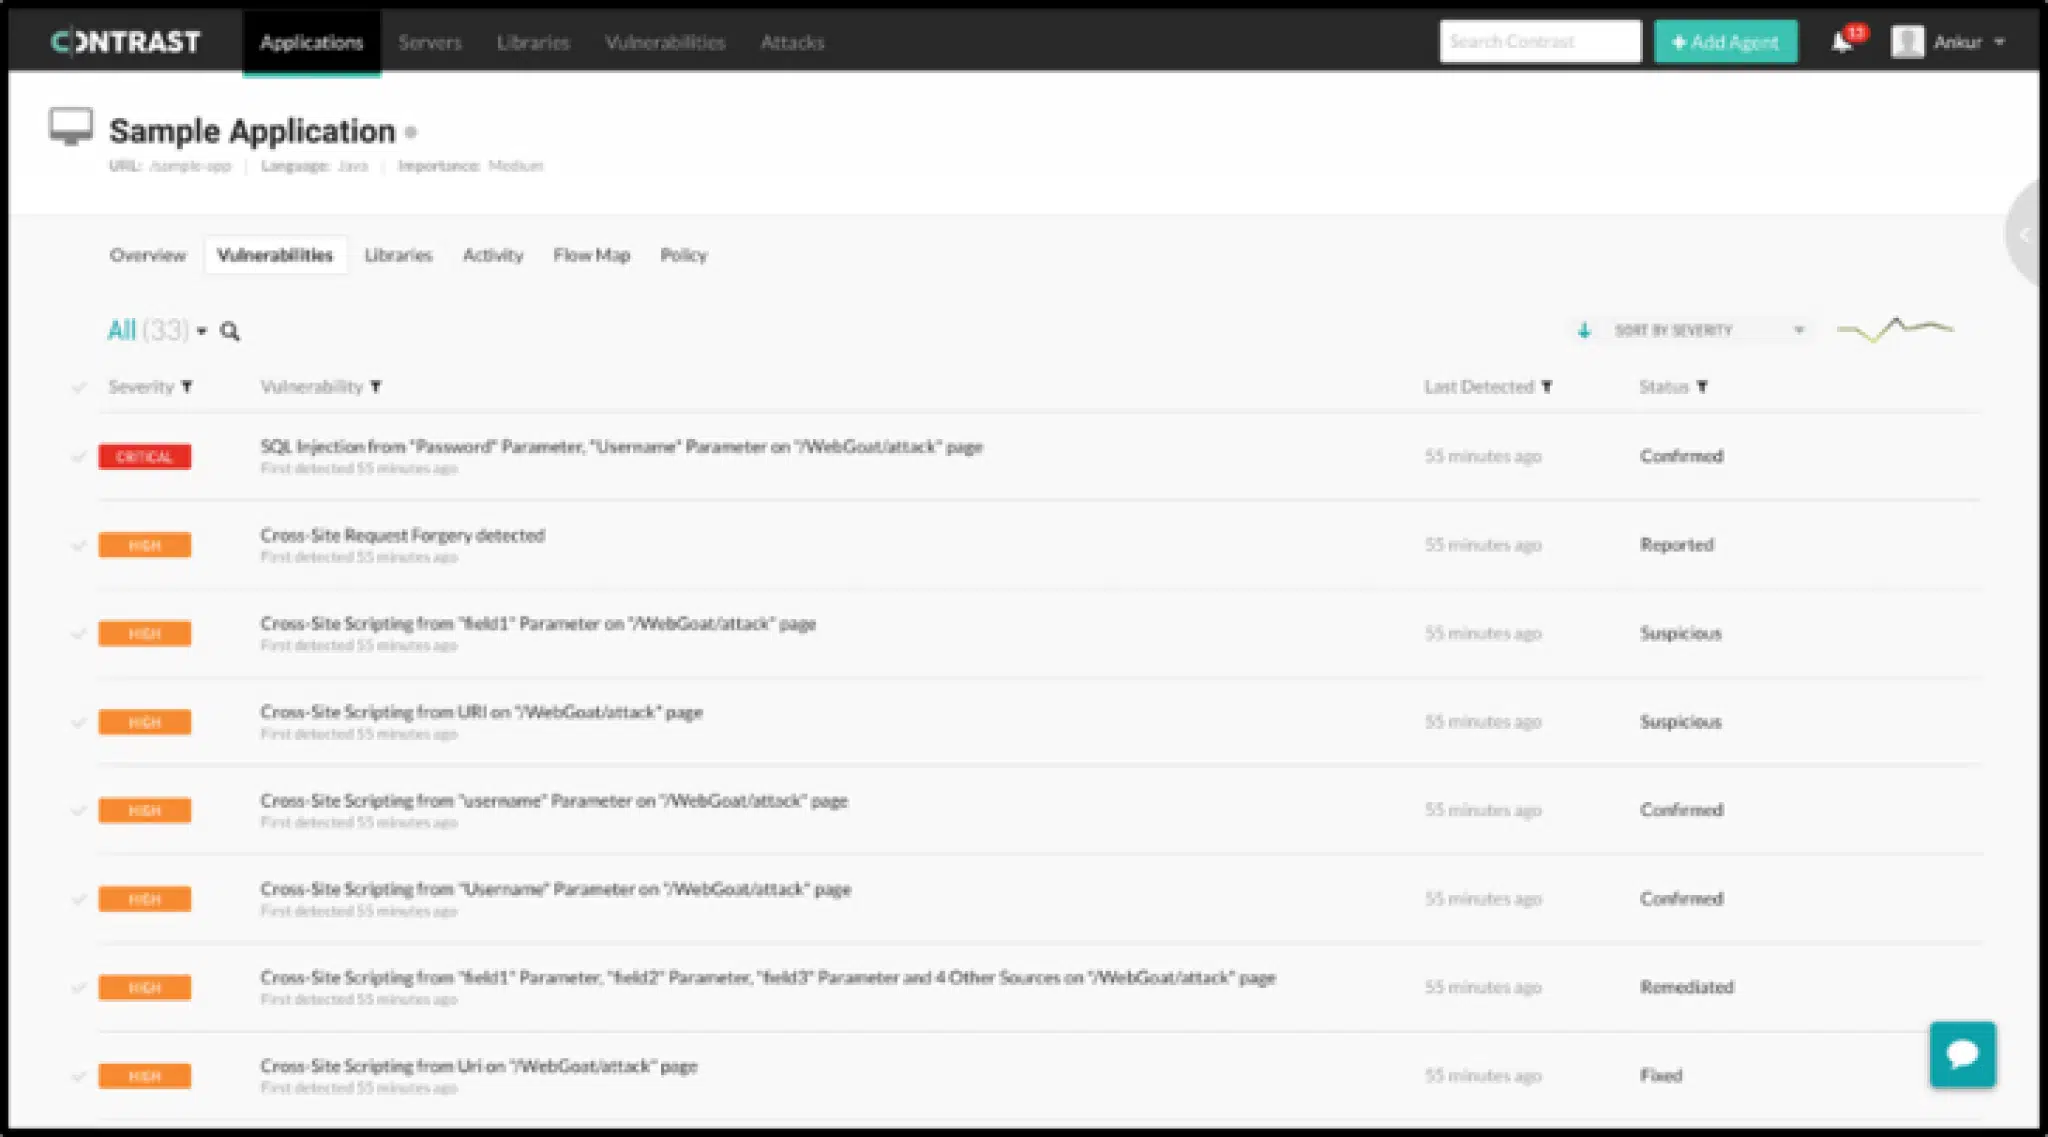Select the select-all checkbox in the header row

click(x=80, y=387)
